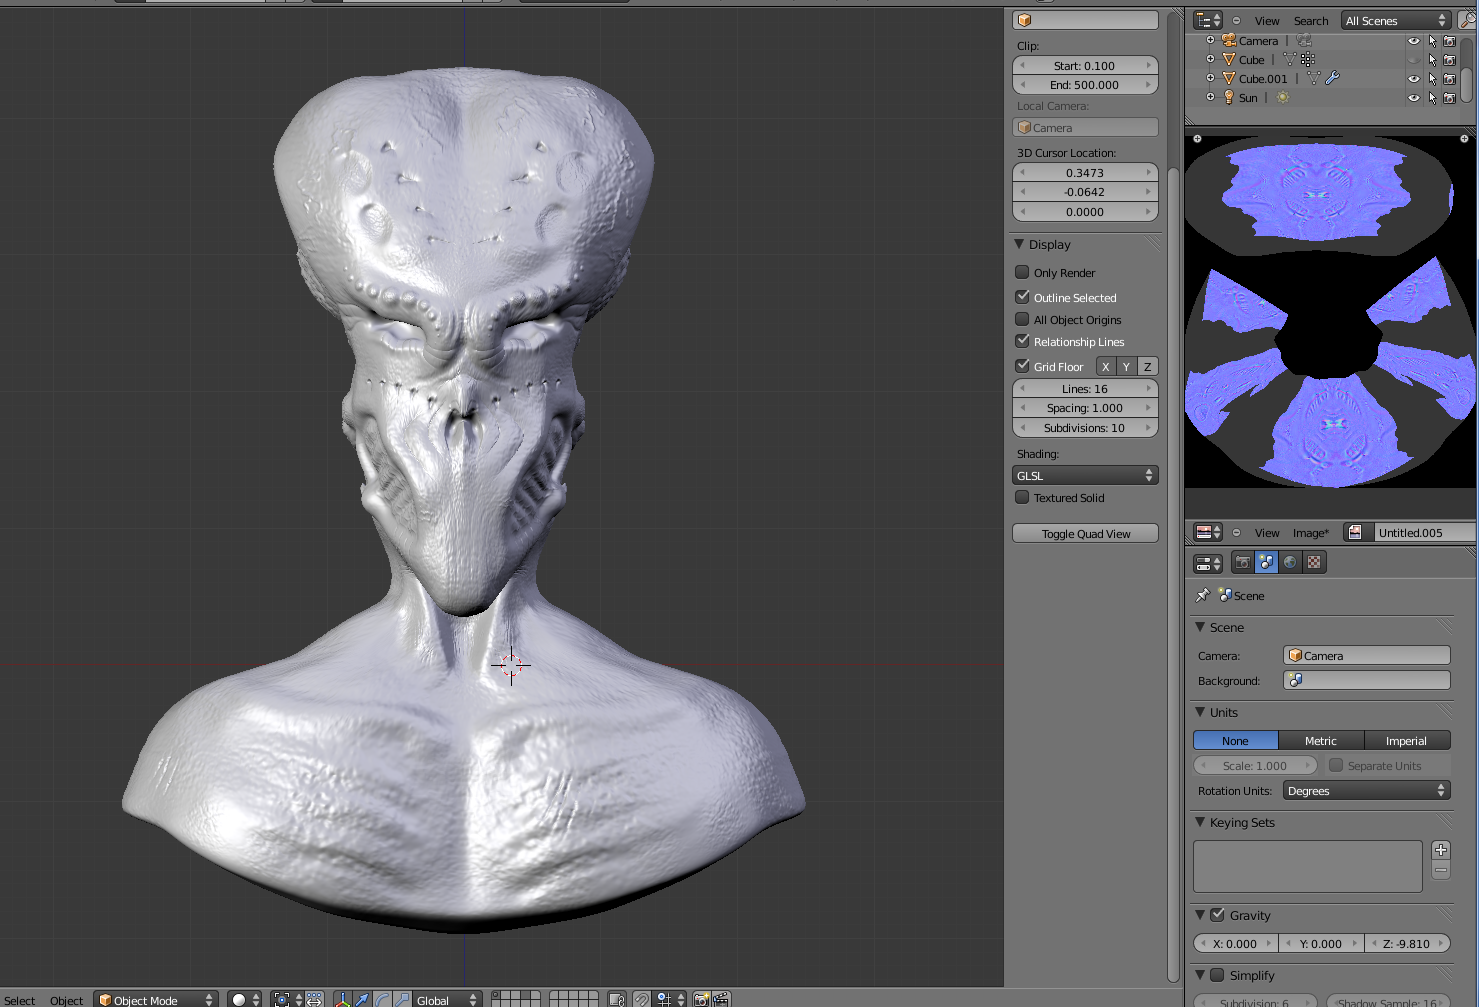Enable All Object Origins checkbox

[x=1022, y=319]
